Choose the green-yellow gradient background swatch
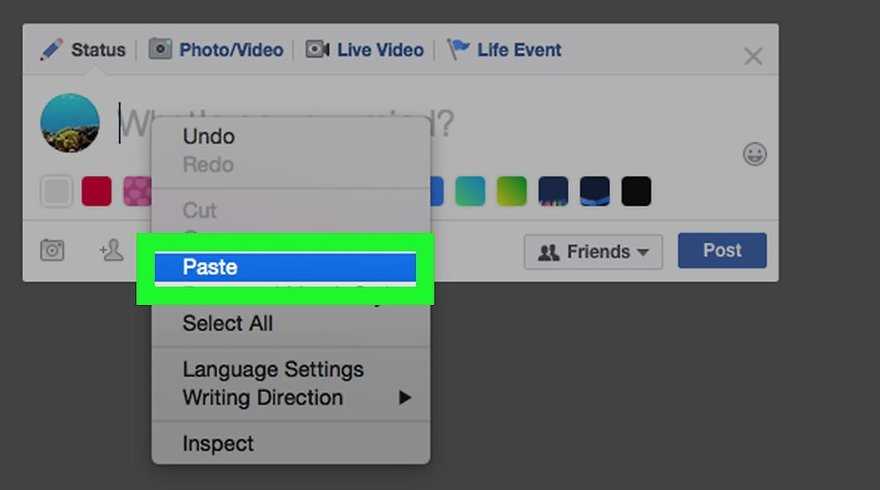 click(x=511, y=191)
